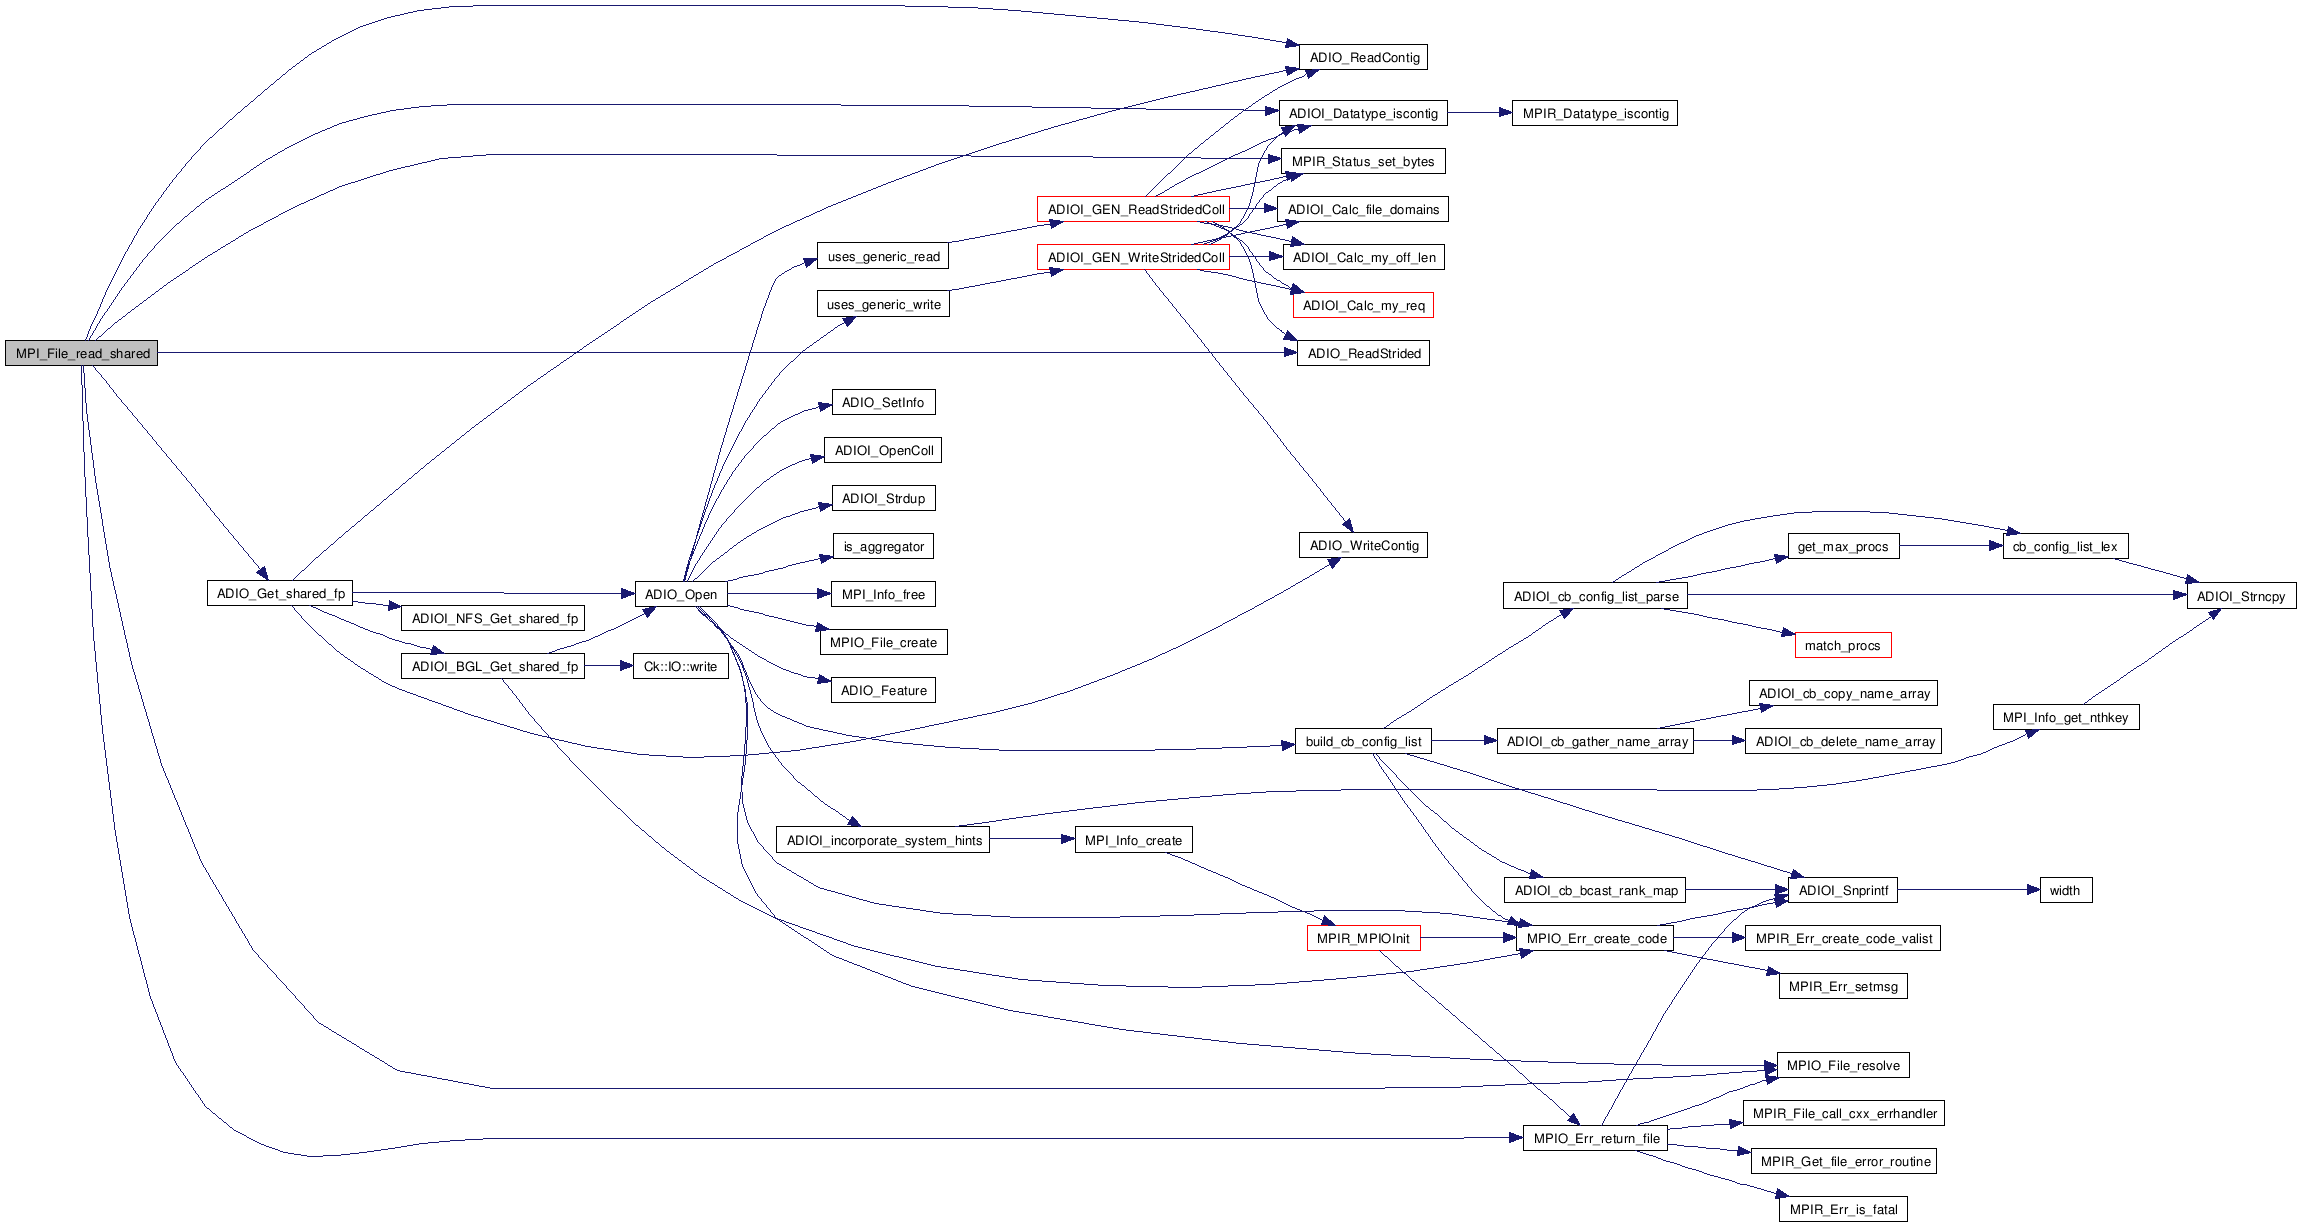Click the ADIOI_Strncpy node
This screenshot has height=1225, width=2301.
[2240, 596]
